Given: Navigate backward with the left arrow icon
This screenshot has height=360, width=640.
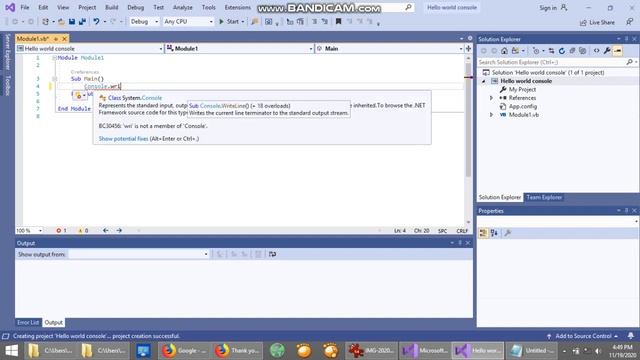Looking at the screenshot, I should (106, 231).
